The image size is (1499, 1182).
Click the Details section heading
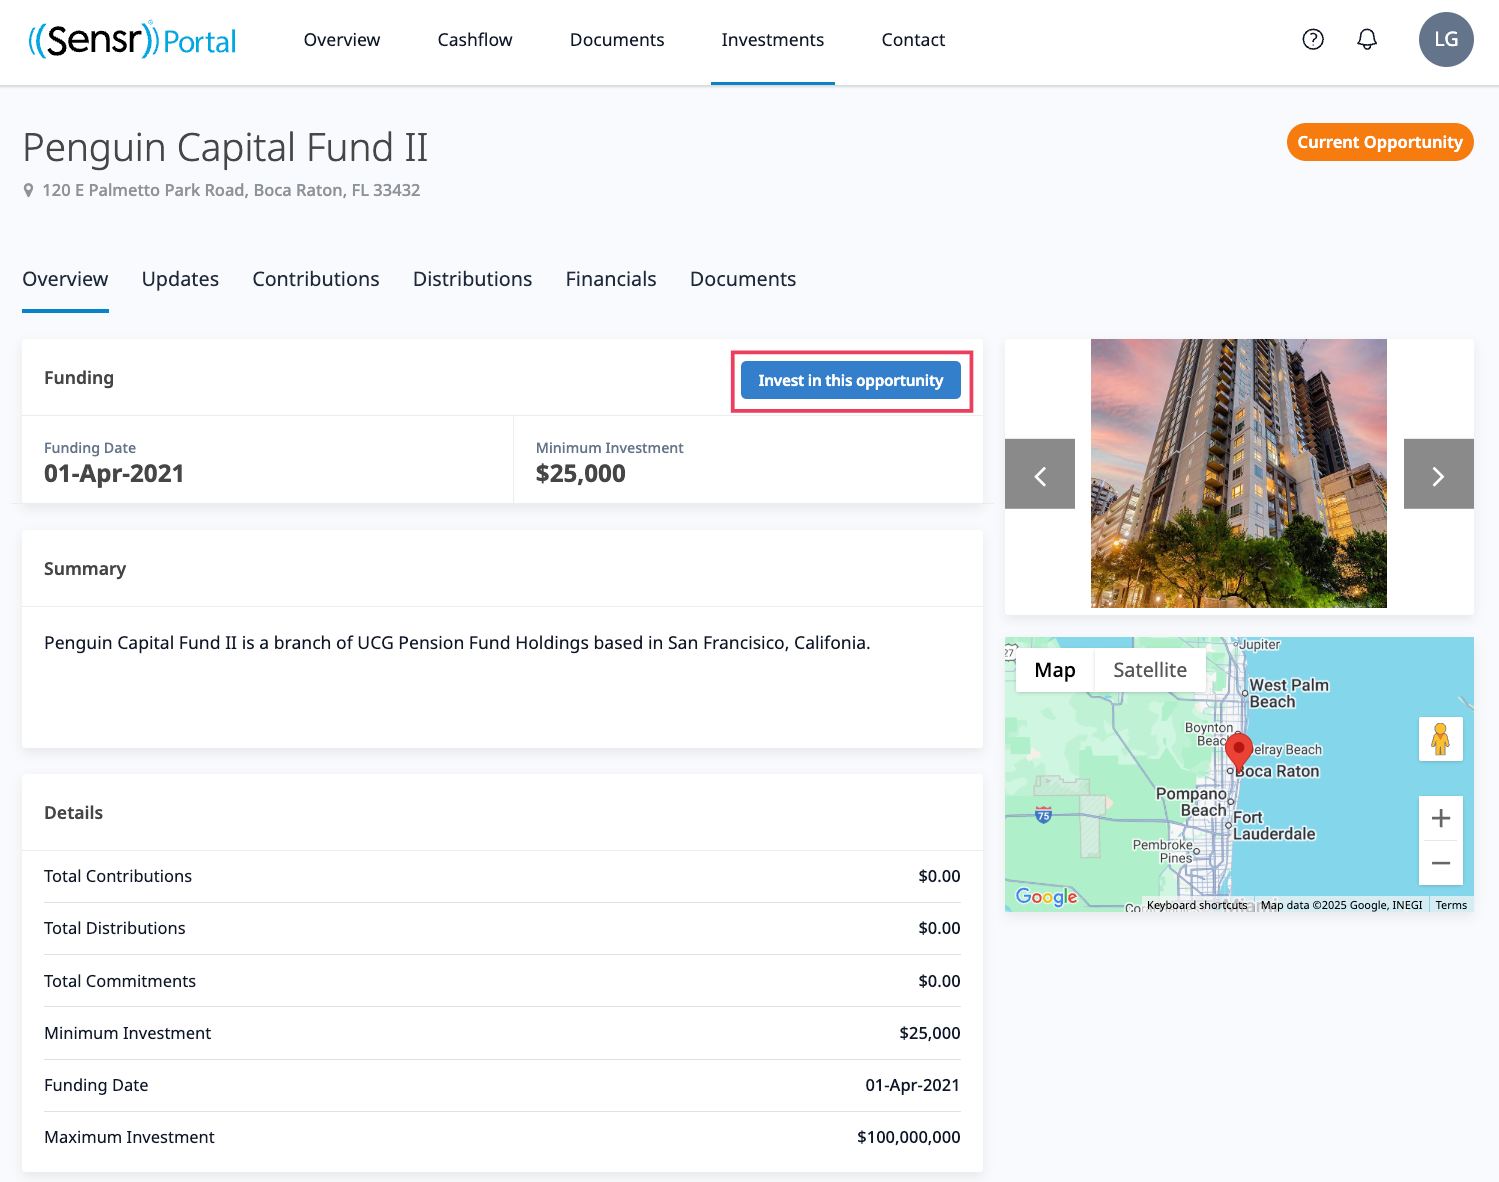point(73,812)
